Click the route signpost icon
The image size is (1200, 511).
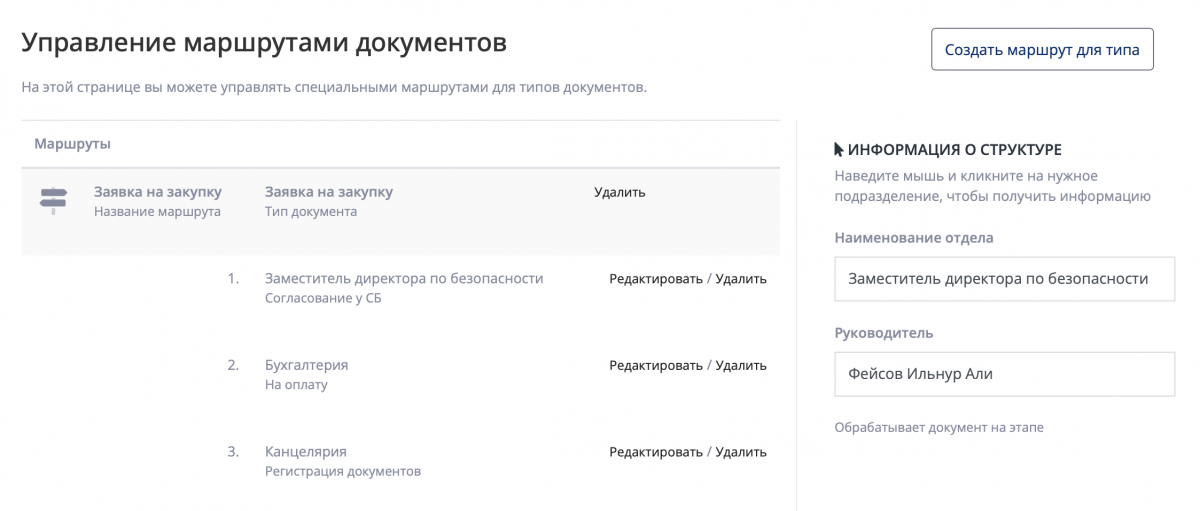pos(52,200)
